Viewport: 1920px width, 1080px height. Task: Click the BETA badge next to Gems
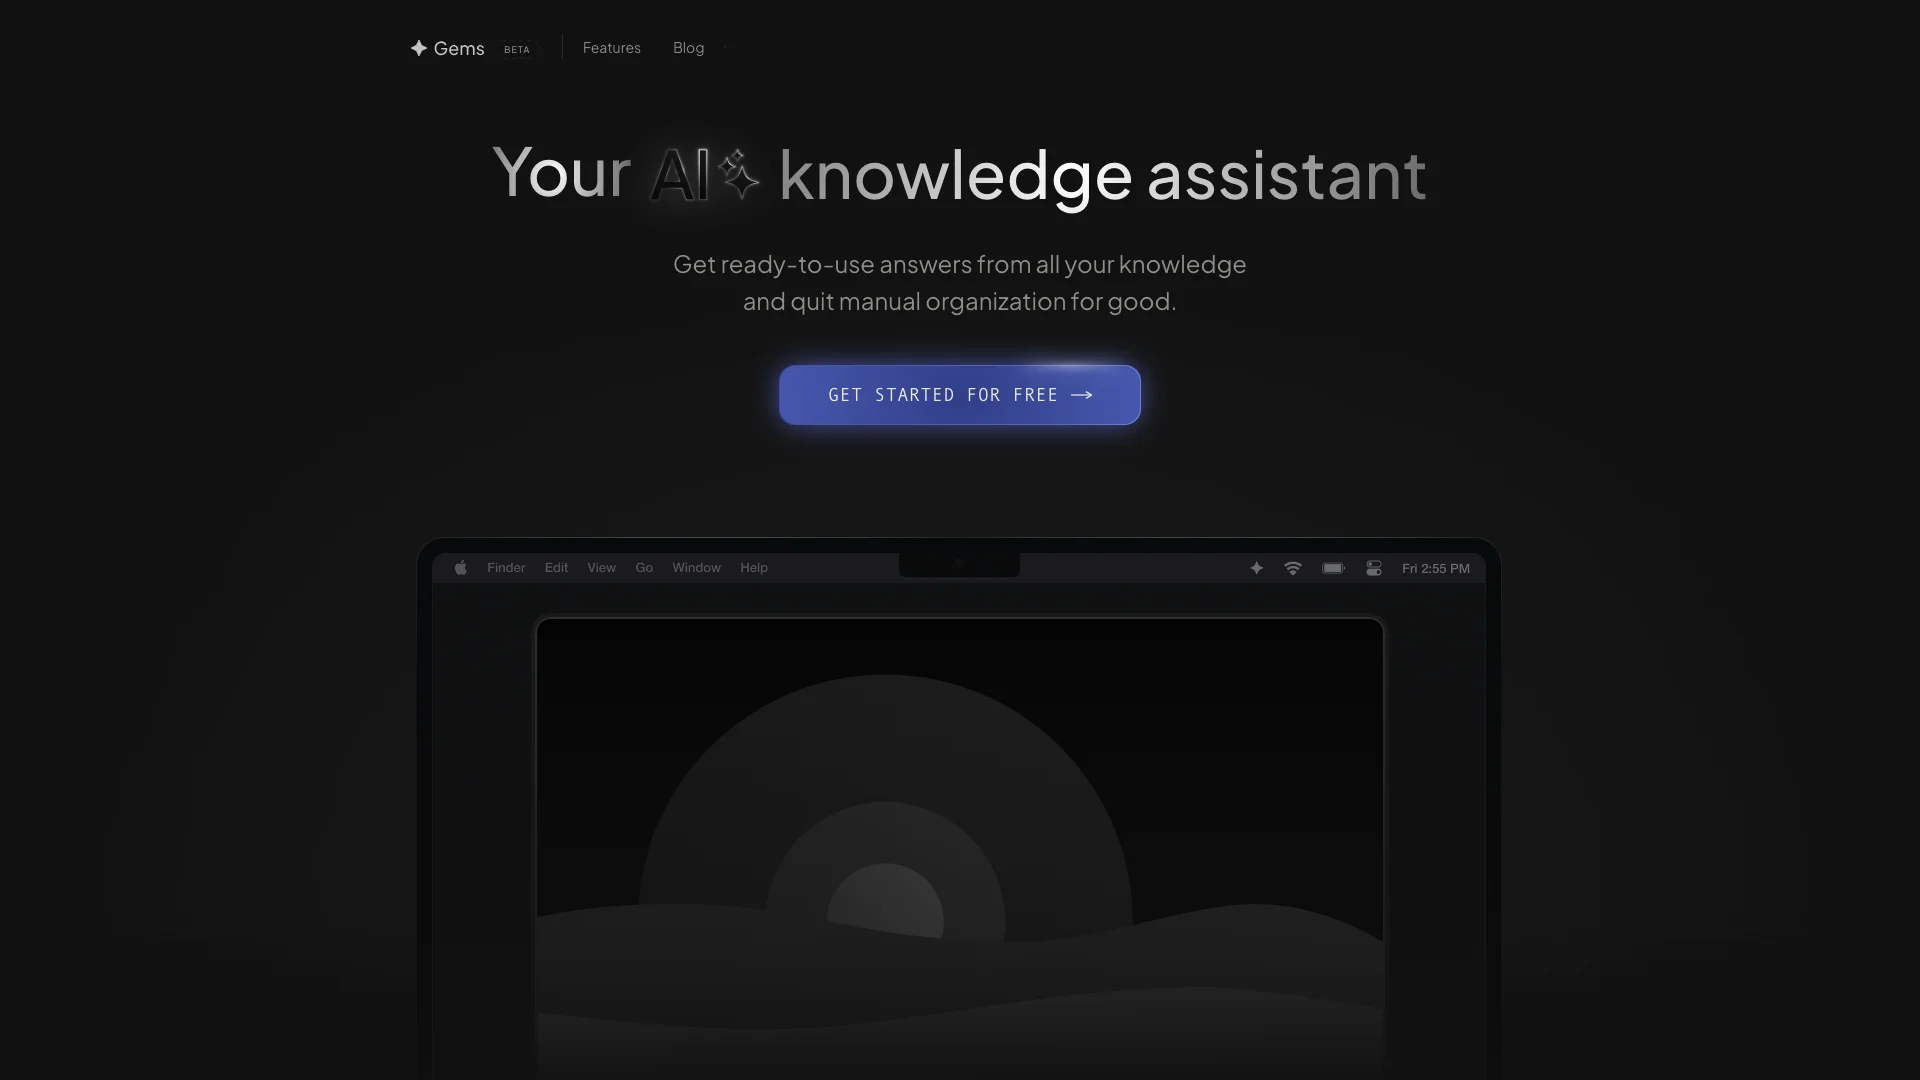click(x=517, y=49)
